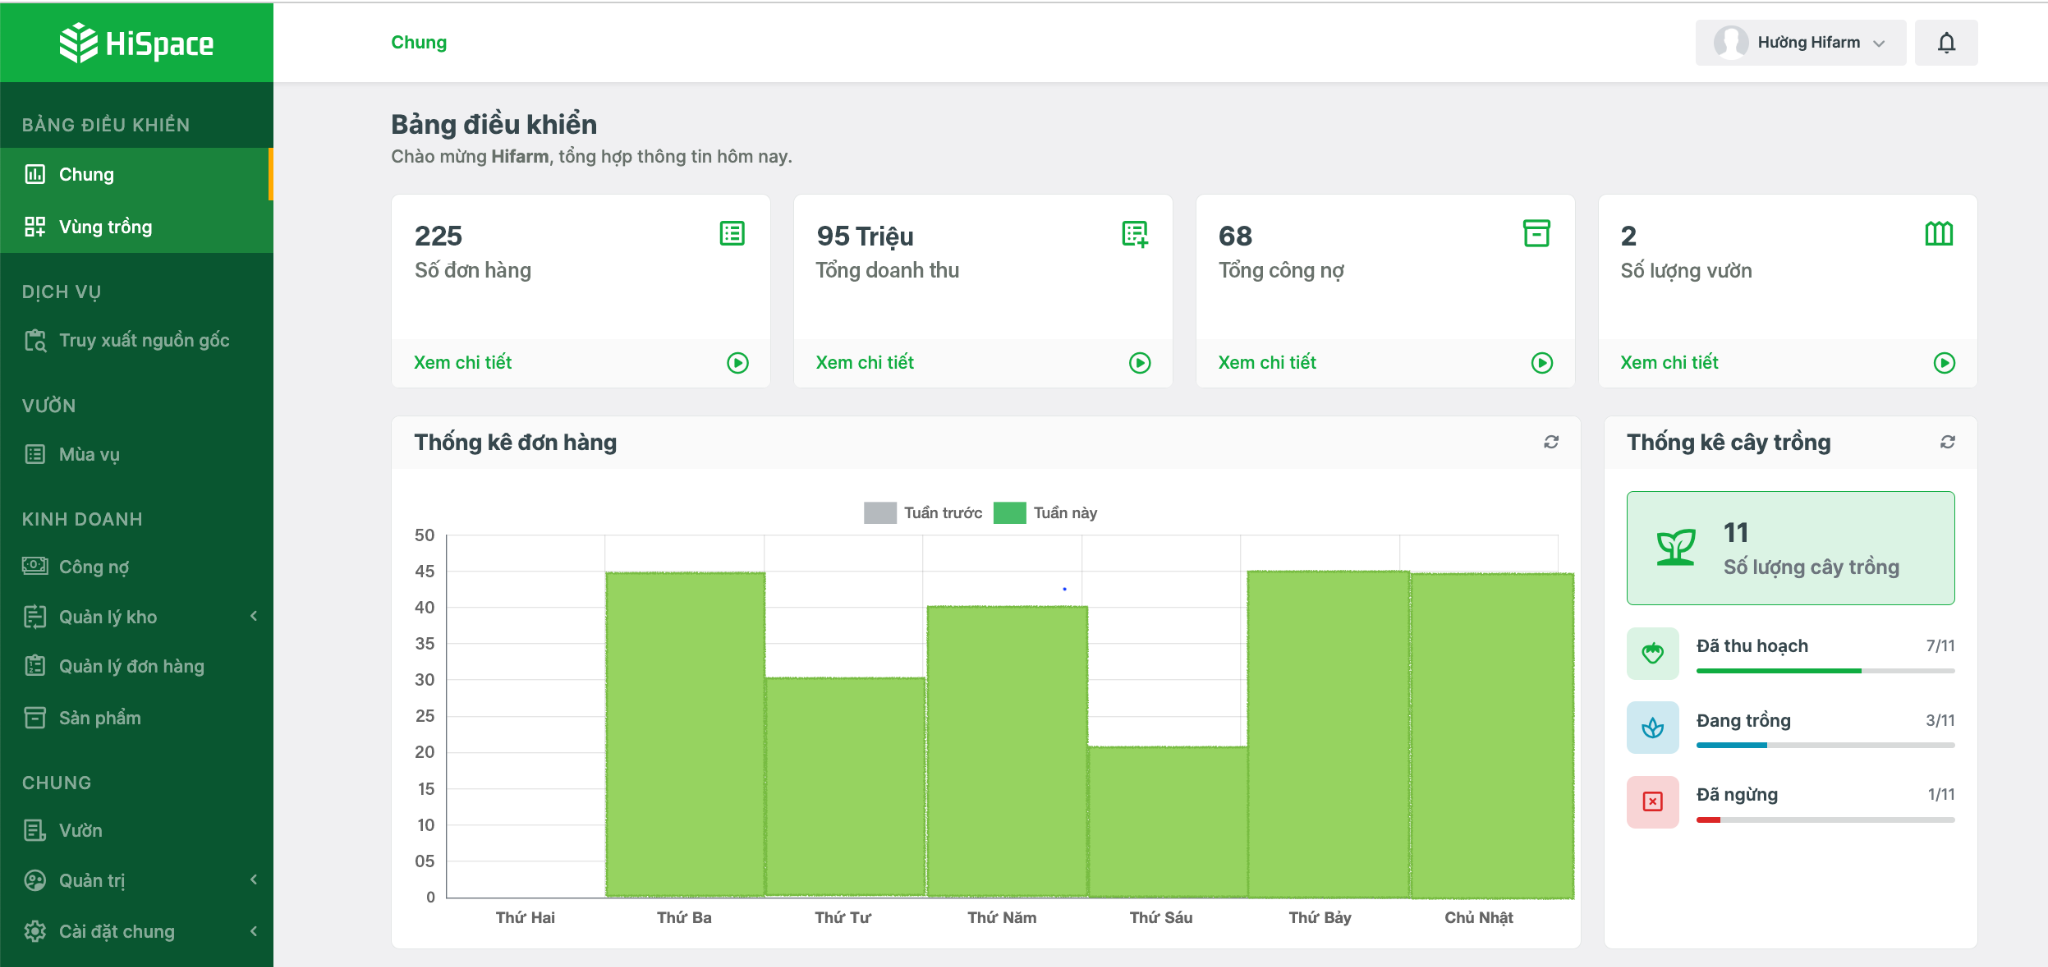Click the garden map icon in Số lượng vườn card
The image size is (2048, 967).
tap(1938, 234)
